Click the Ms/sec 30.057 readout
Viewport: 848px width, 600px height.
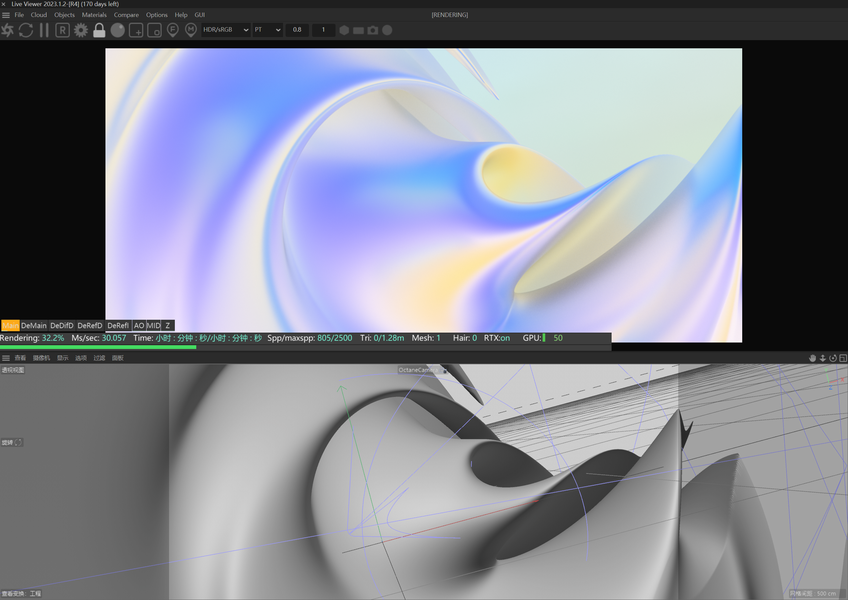click(x=98, y=338)
